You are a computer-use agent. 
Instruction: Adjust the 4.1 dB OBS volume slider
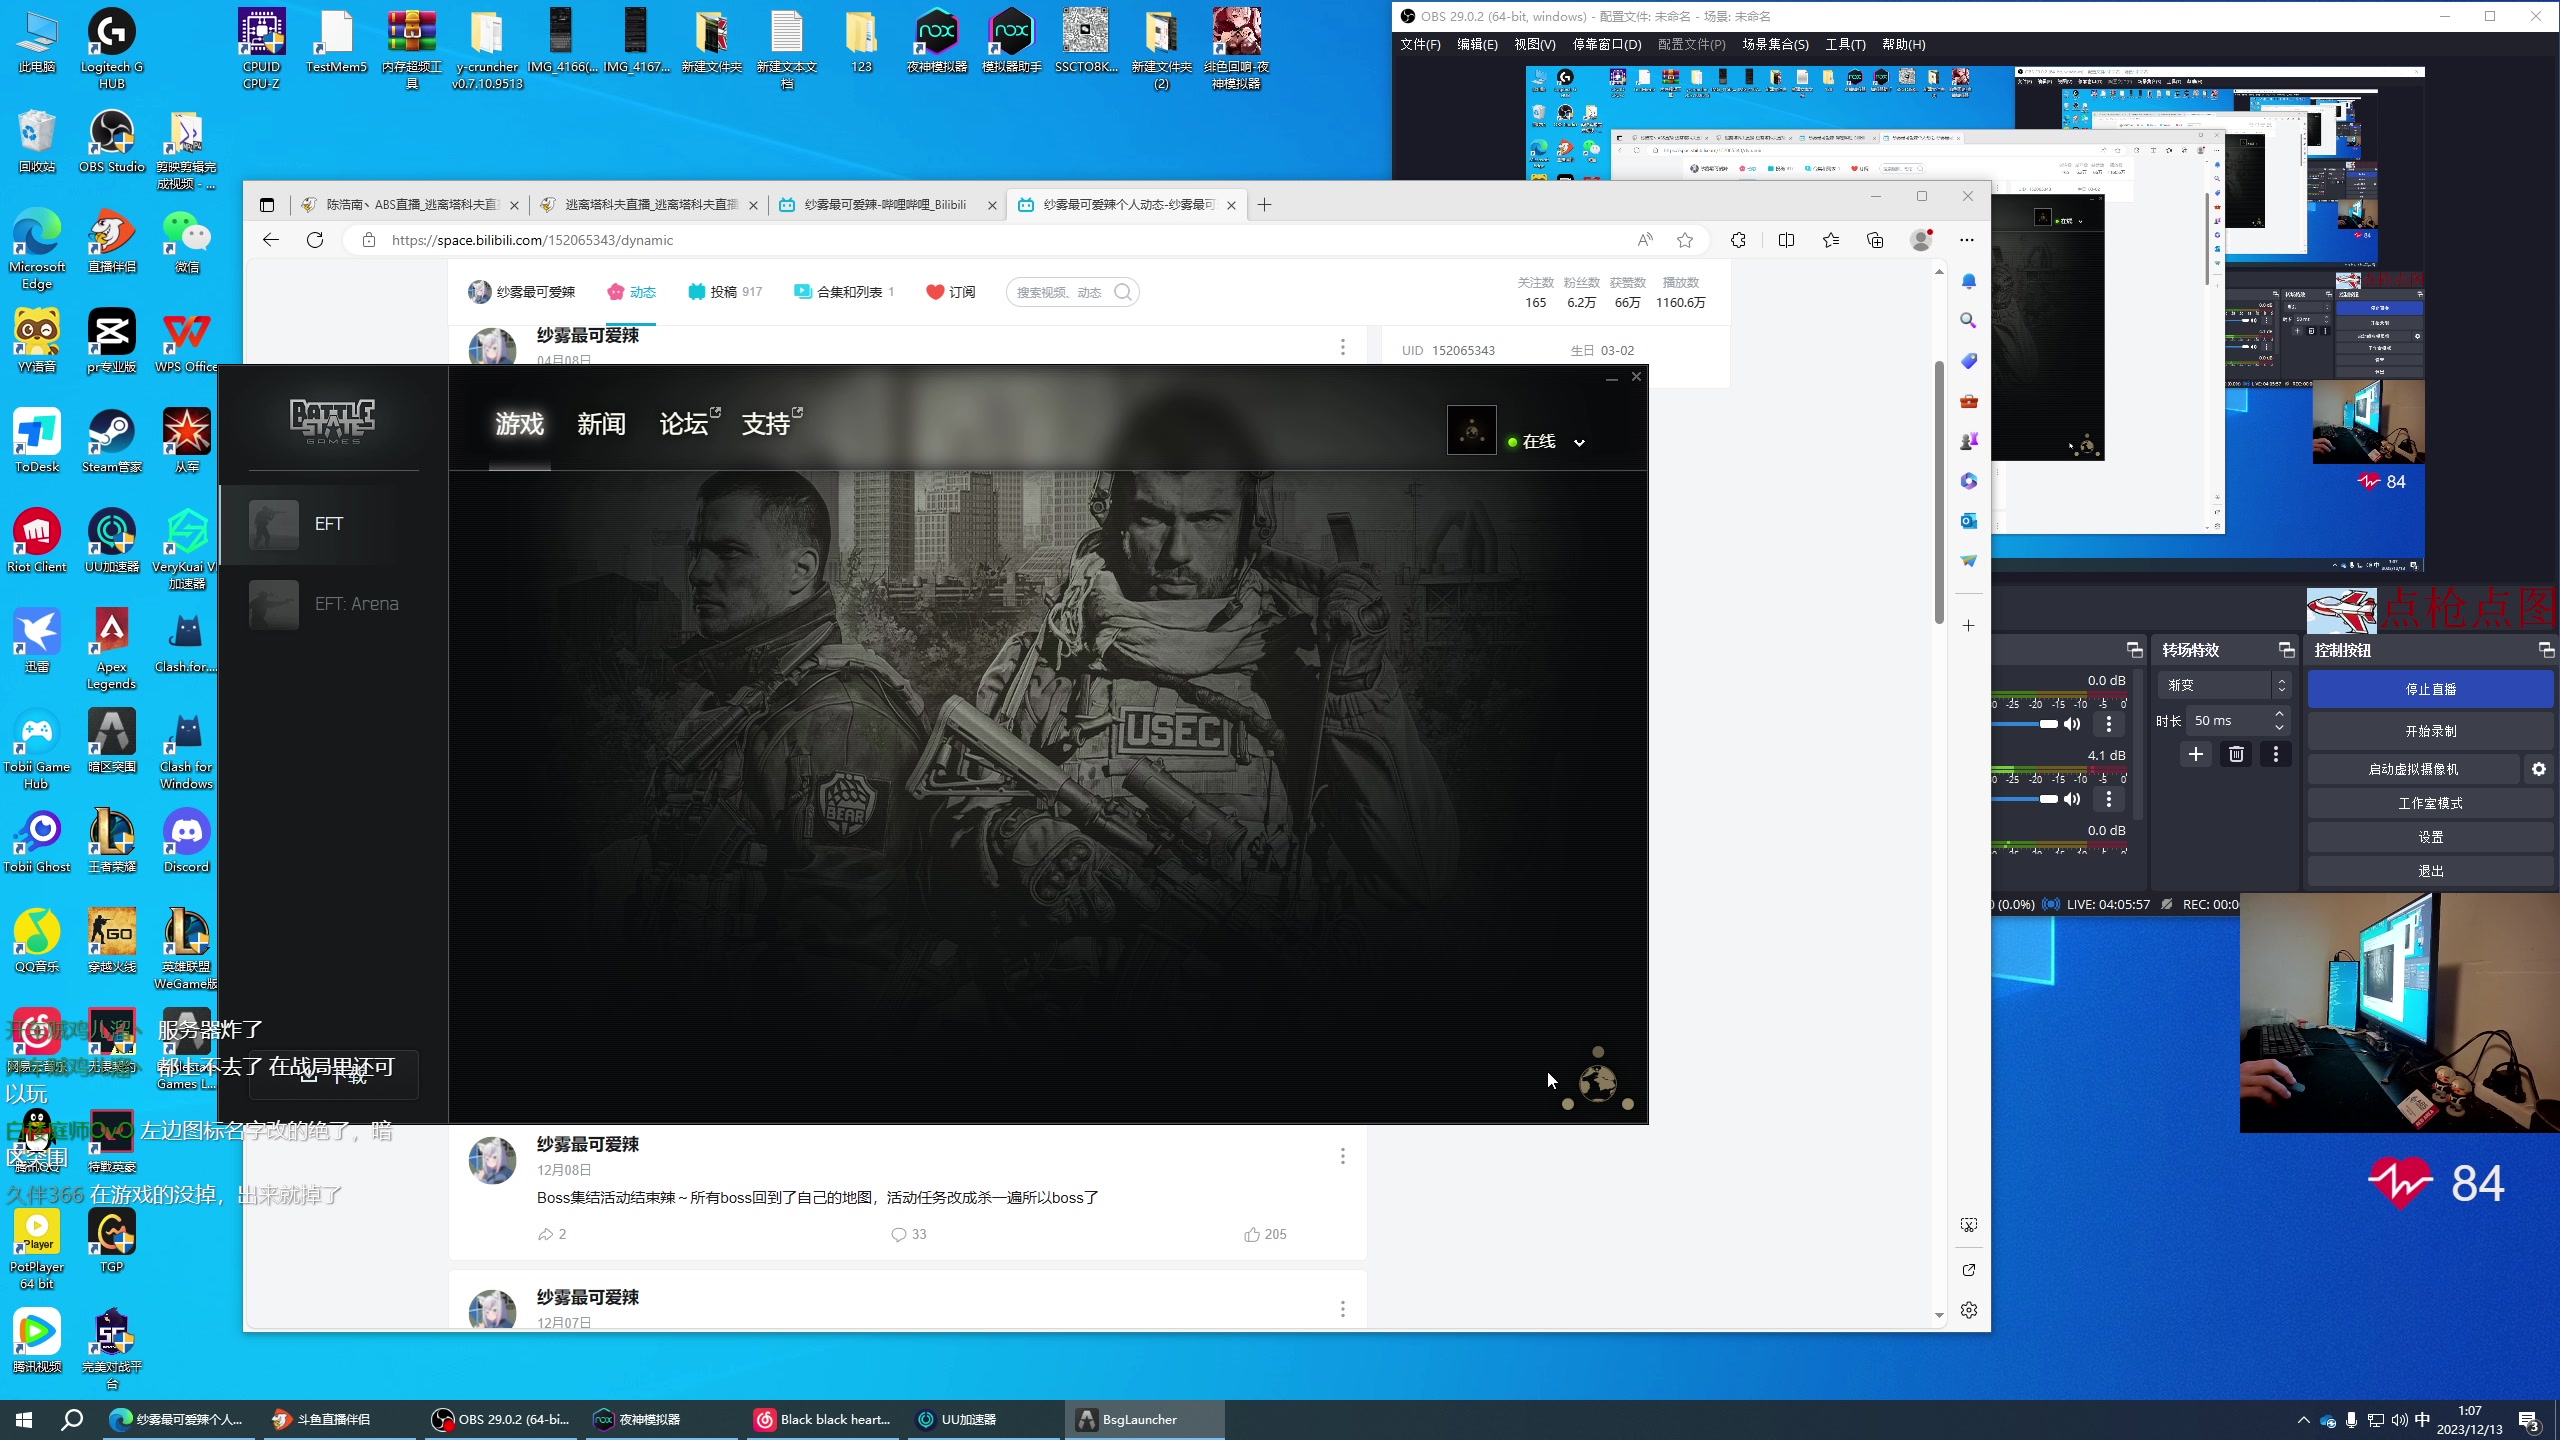(x=2024, y=799)
